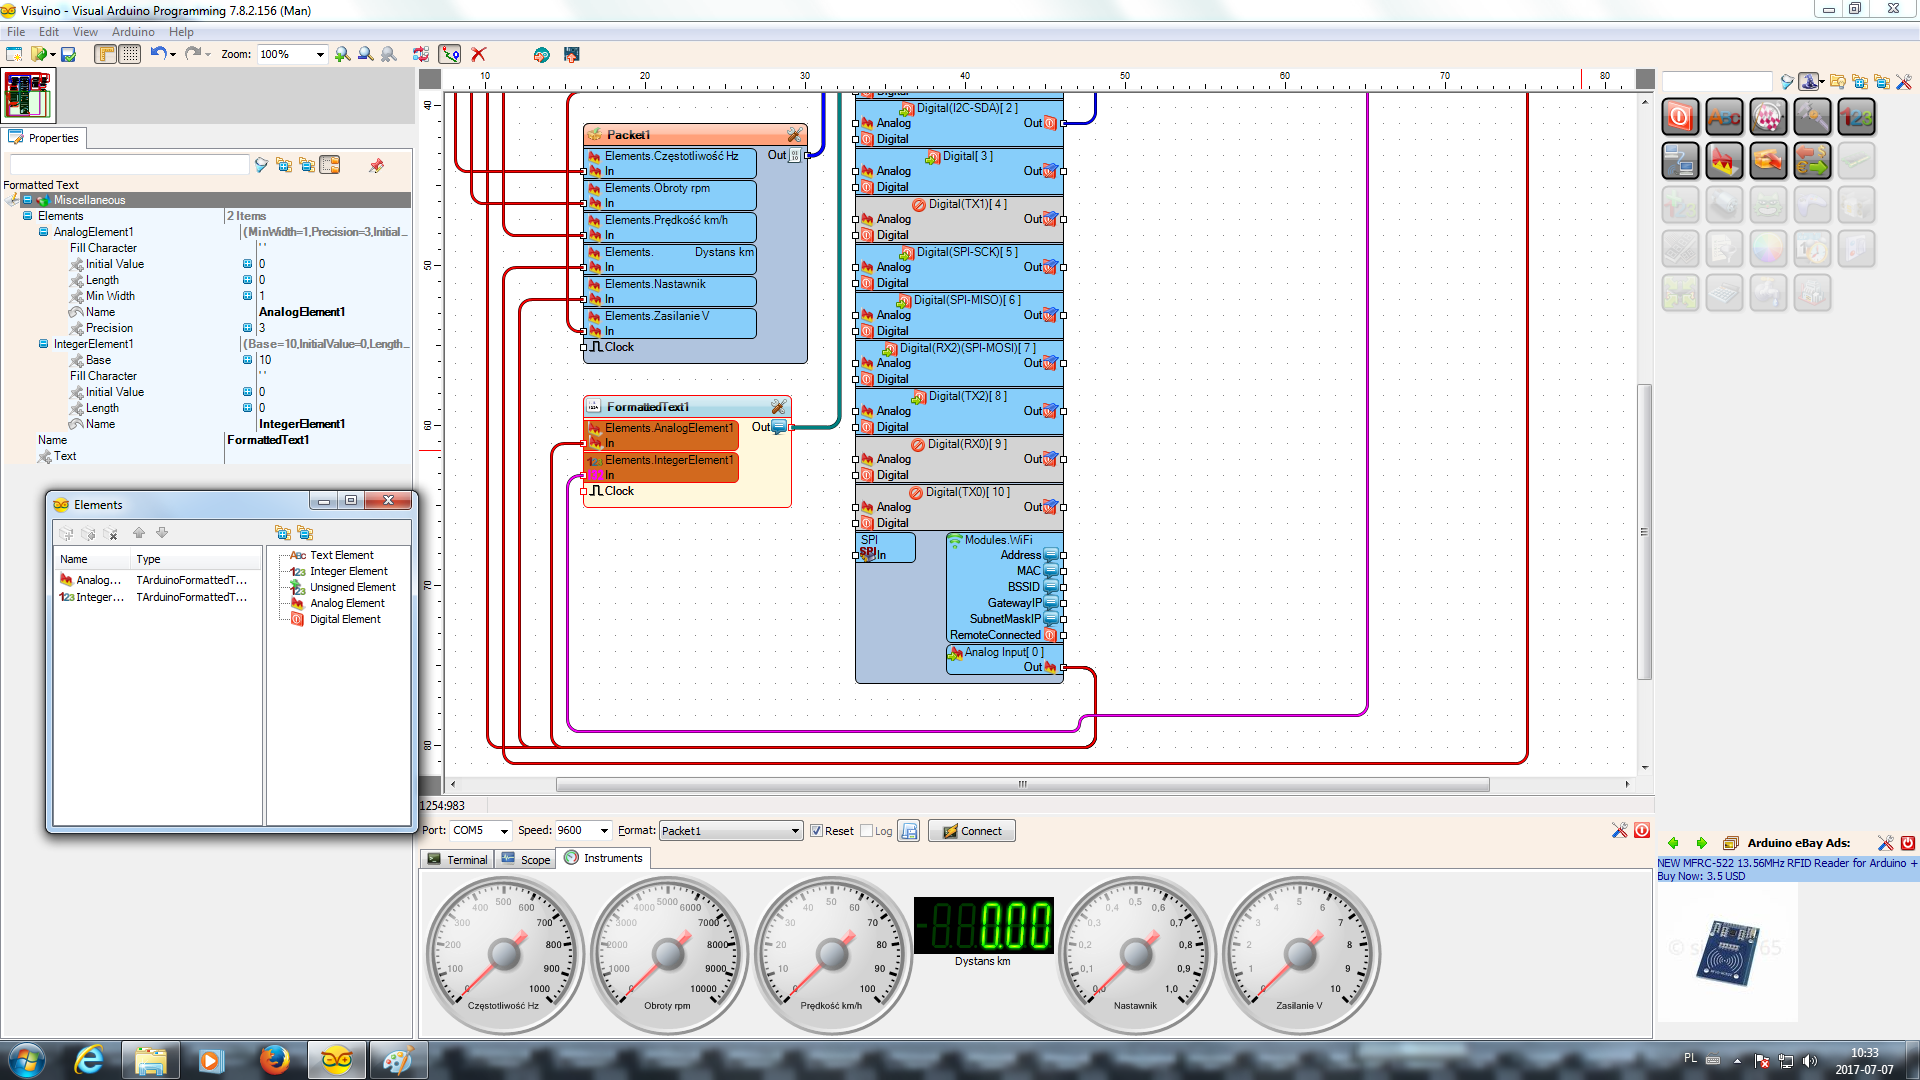Collapse the IntegerElement1 node in Properties
Image resolution: width=1920 pixels, height=1080 pixels.
[x=43, y=344]
